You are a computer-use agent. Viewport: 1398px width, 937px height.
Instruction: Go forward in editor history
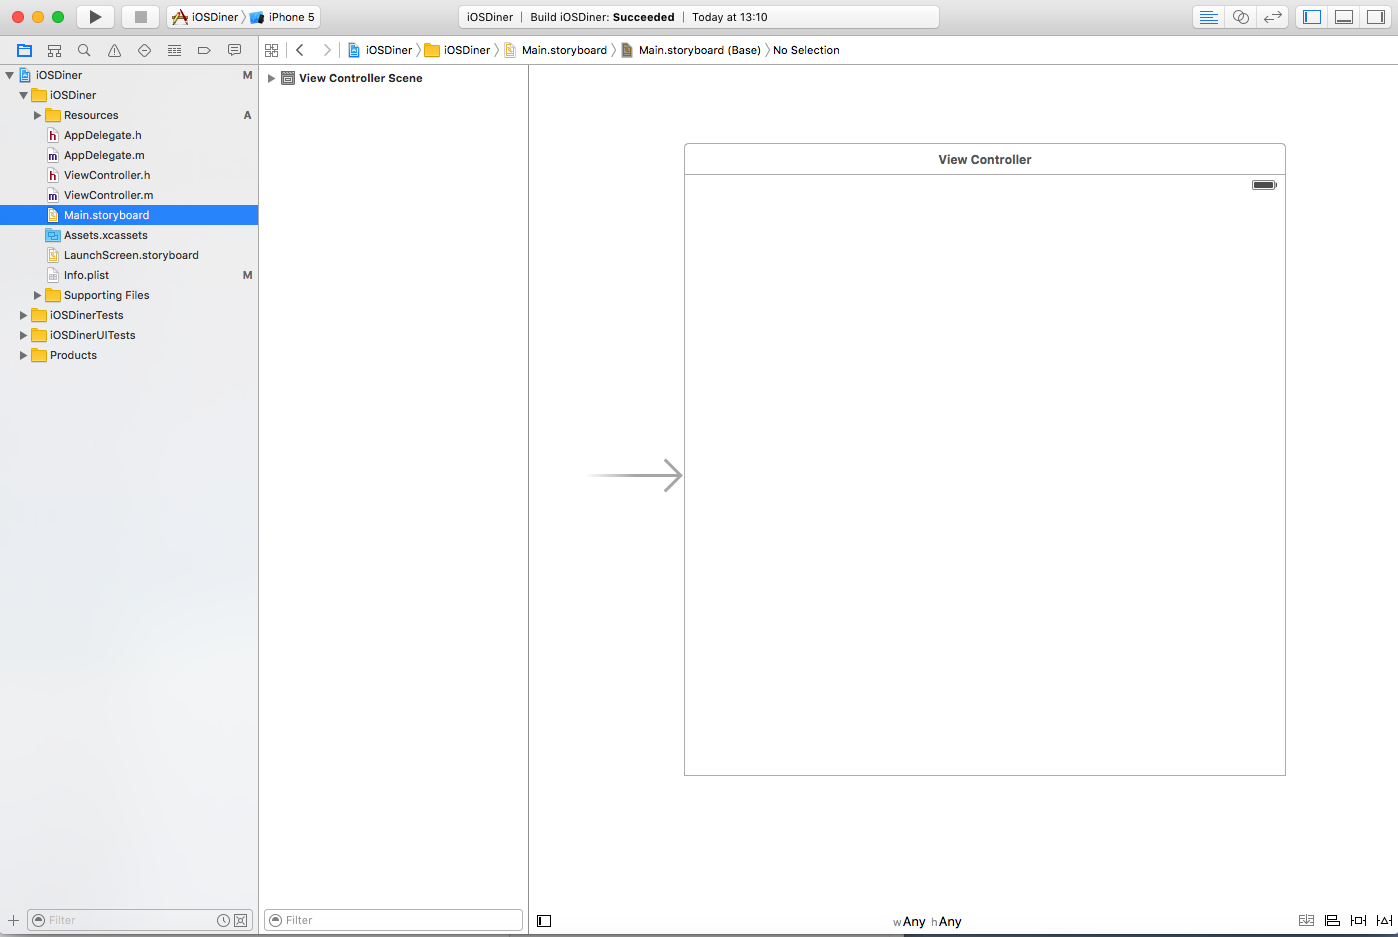click(x=326, y=50)
